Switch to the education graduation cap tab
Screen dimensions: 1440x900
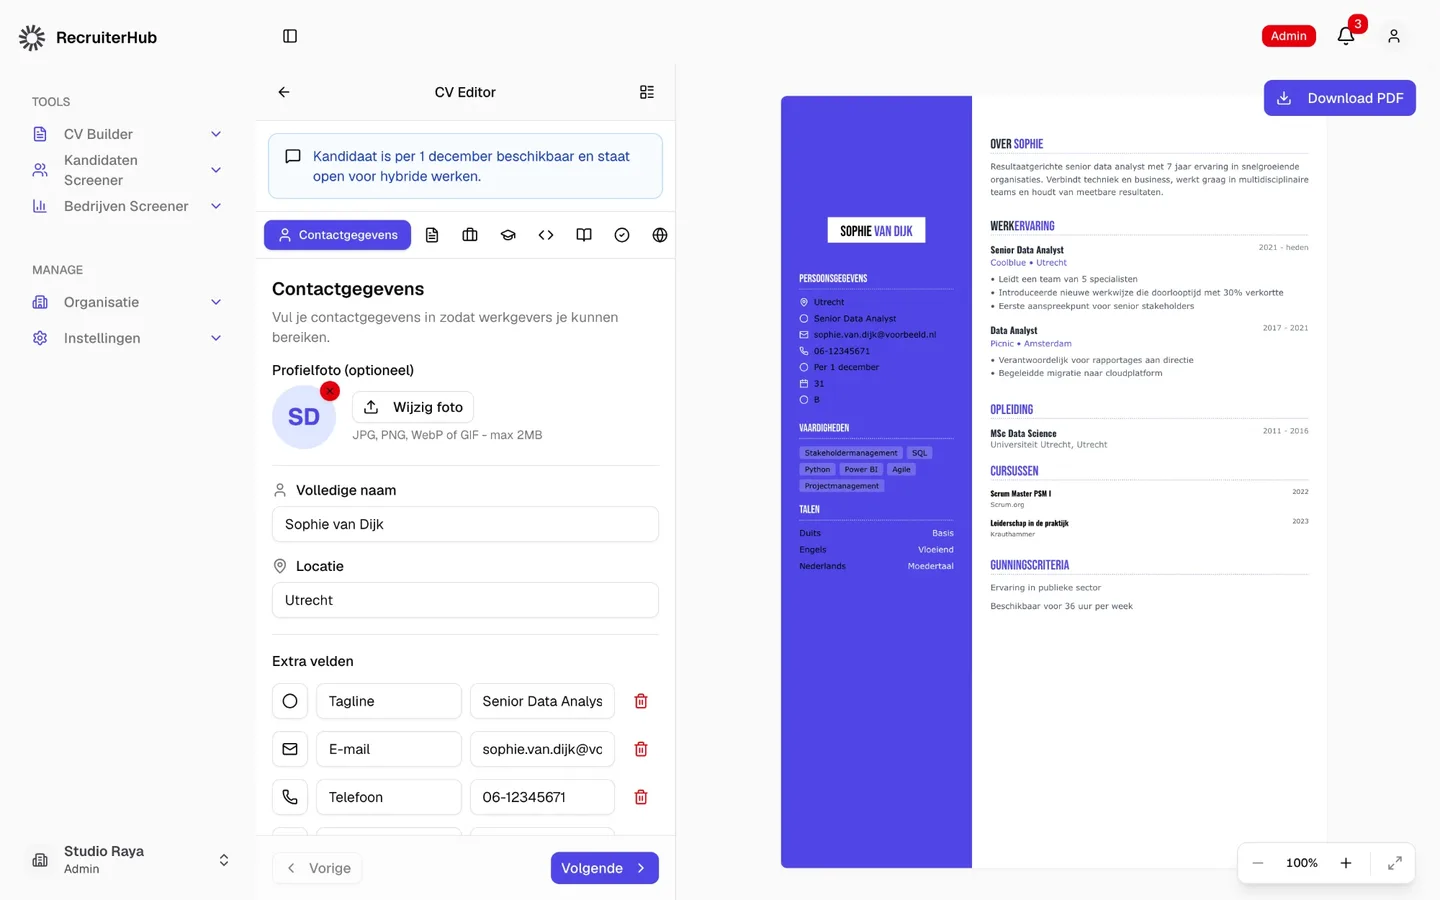(x=508, y=235)
